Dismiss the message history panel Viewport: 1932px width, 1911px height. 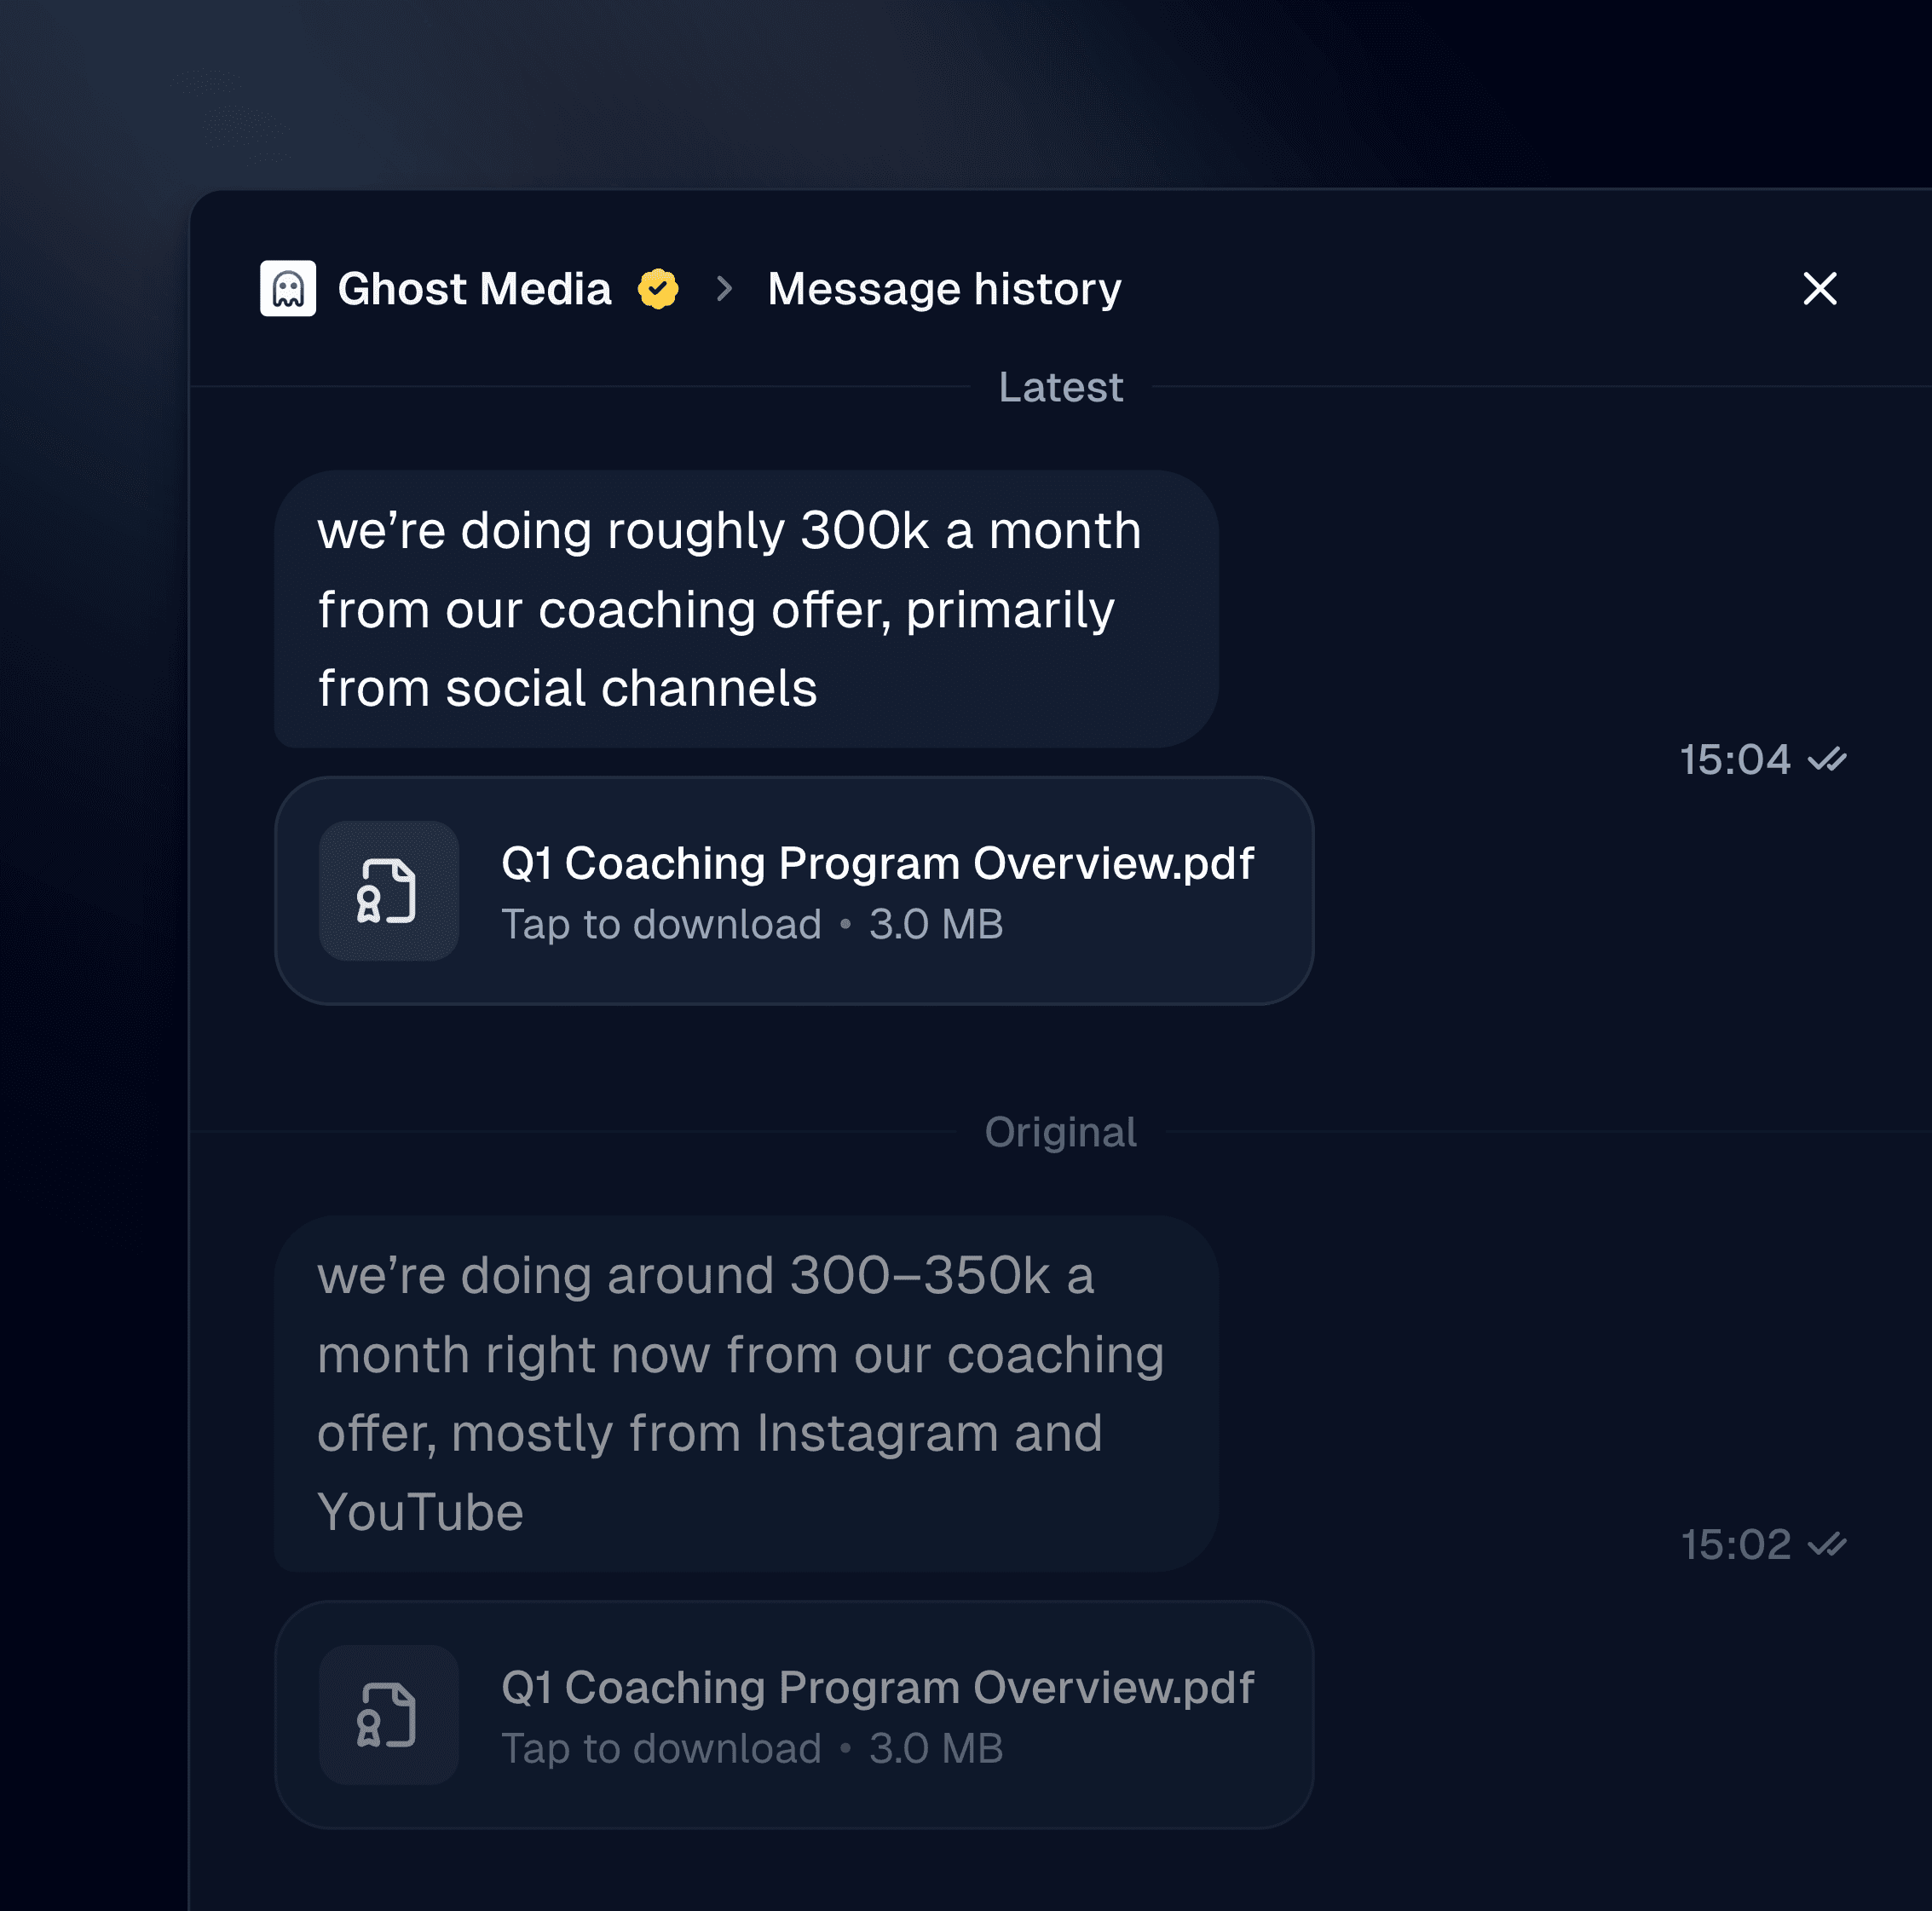click(1820, 289)
